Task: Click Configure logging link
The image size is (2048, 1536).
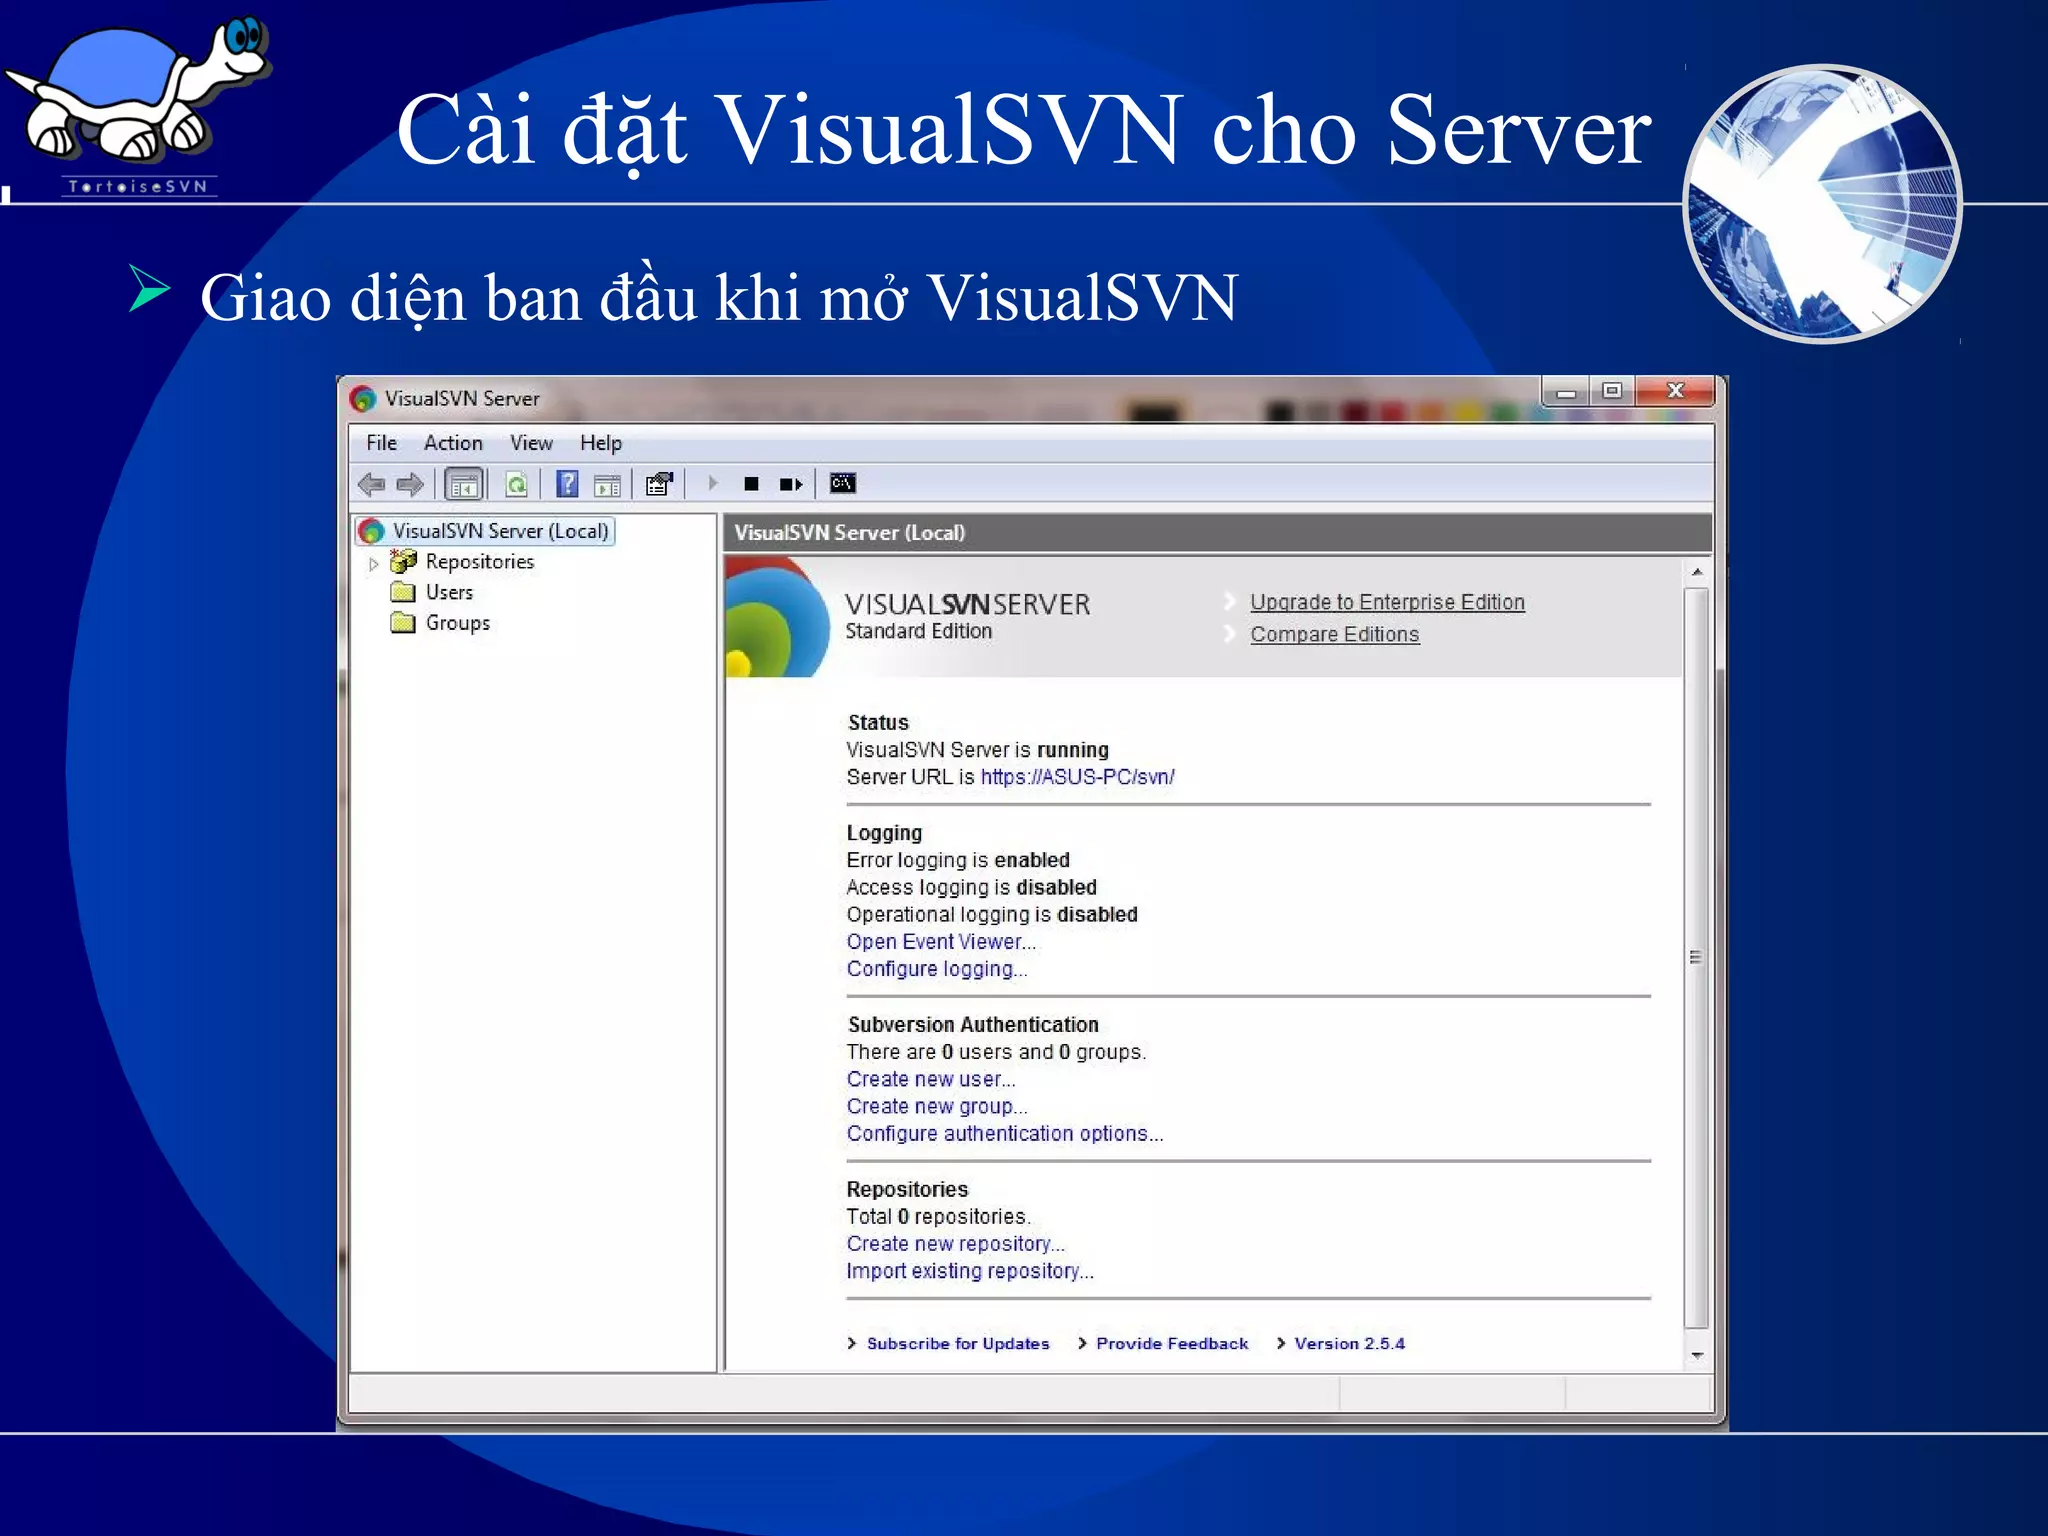Action: [x=937, y=969]
